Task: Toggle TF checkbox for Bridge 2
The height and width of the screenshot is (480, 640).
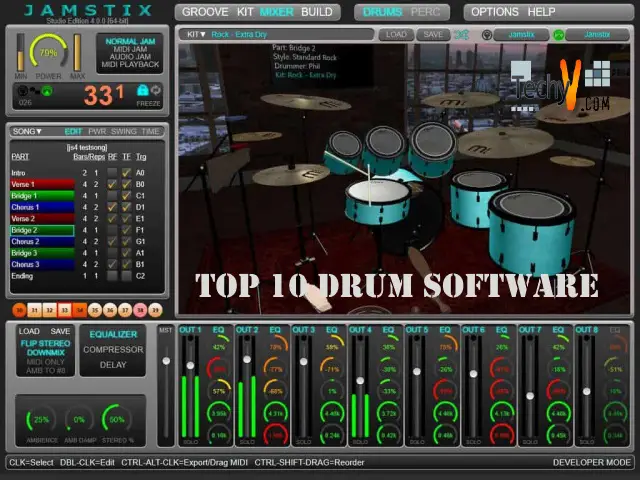Action: click(x=127, y=230)
